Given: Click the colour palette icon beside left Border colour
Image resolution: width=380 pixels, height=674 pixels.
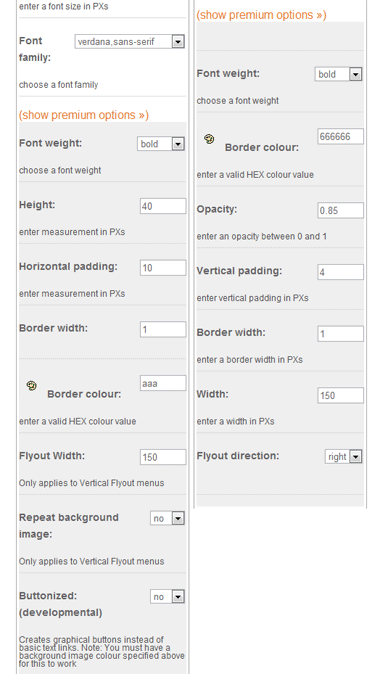Looking at the screenshot, I should point(32,386).
